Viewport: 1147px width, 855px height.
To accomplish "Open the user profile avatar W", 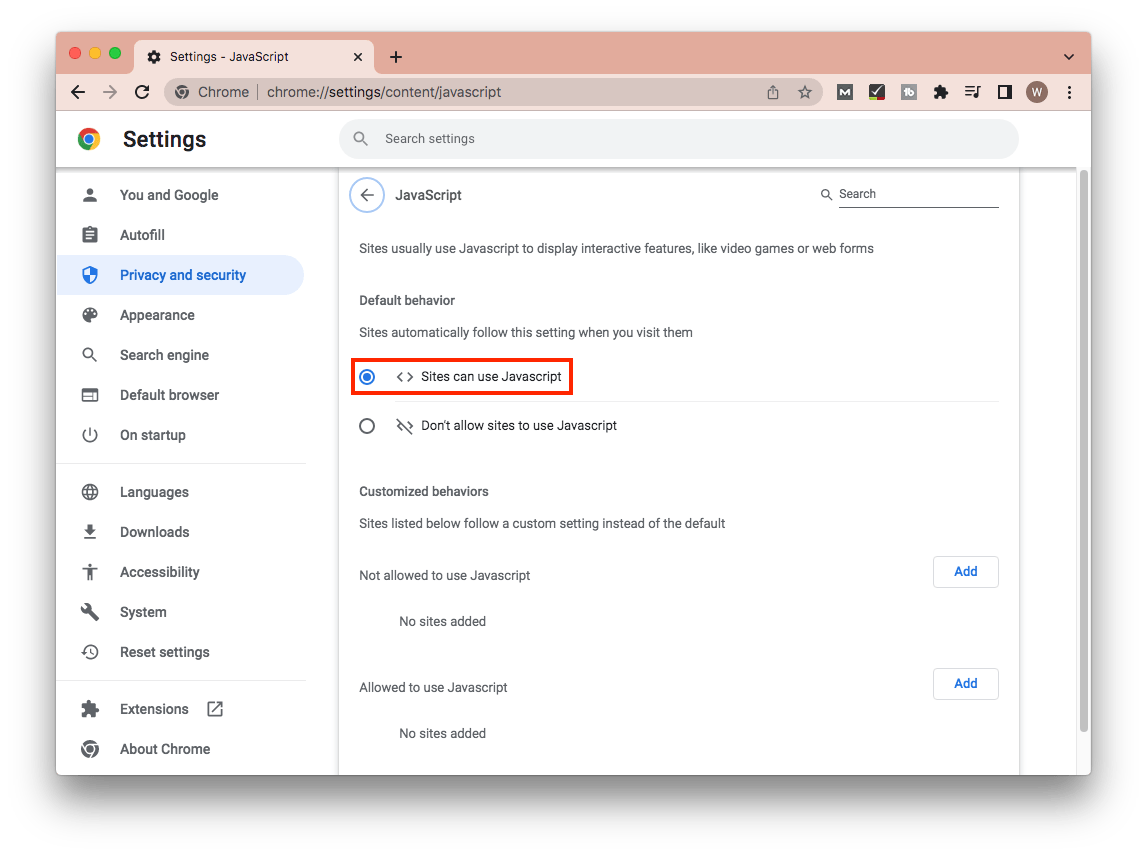I will tap(1036, 92).
